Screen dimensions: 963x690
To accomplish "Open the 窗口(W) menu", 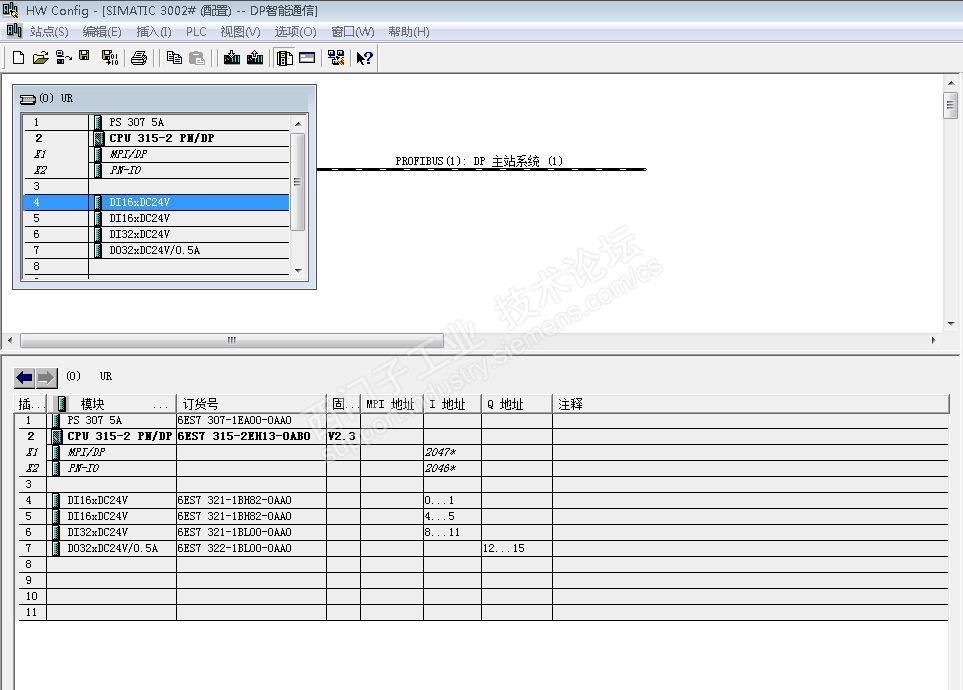I will [x=353, y=31].
